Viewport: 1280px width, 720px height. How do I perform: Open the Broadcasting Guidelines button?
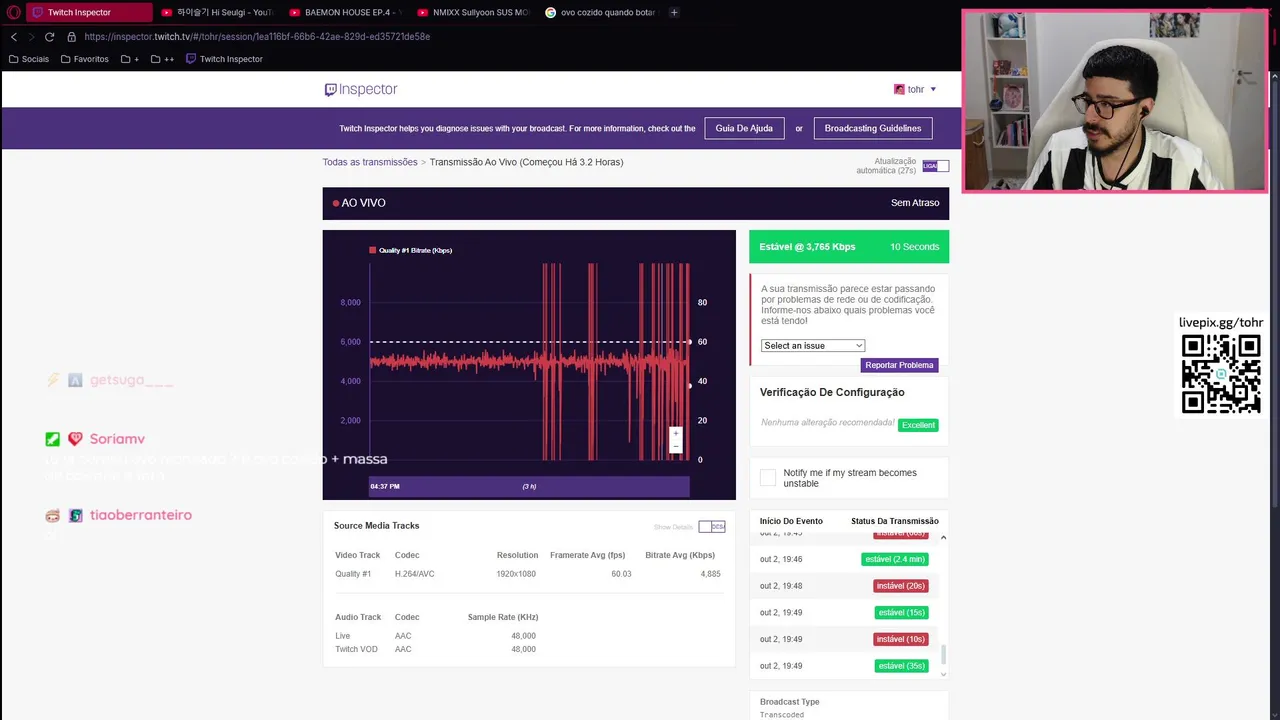872,128
